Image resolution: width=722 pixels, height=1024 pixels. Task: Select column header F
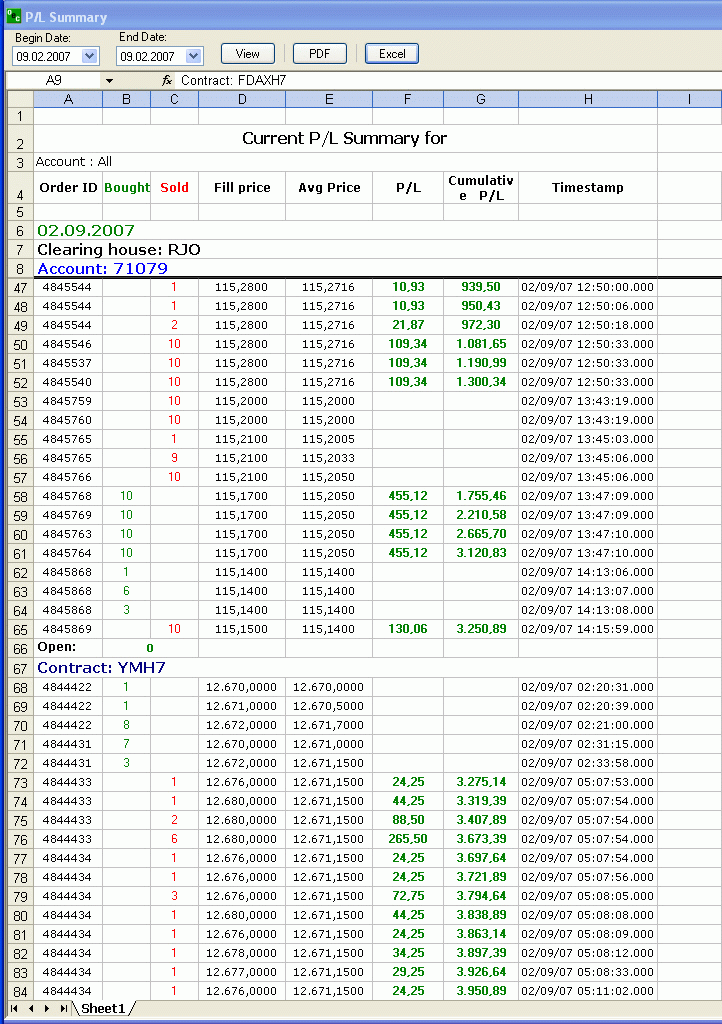click(x=407, y=99)
